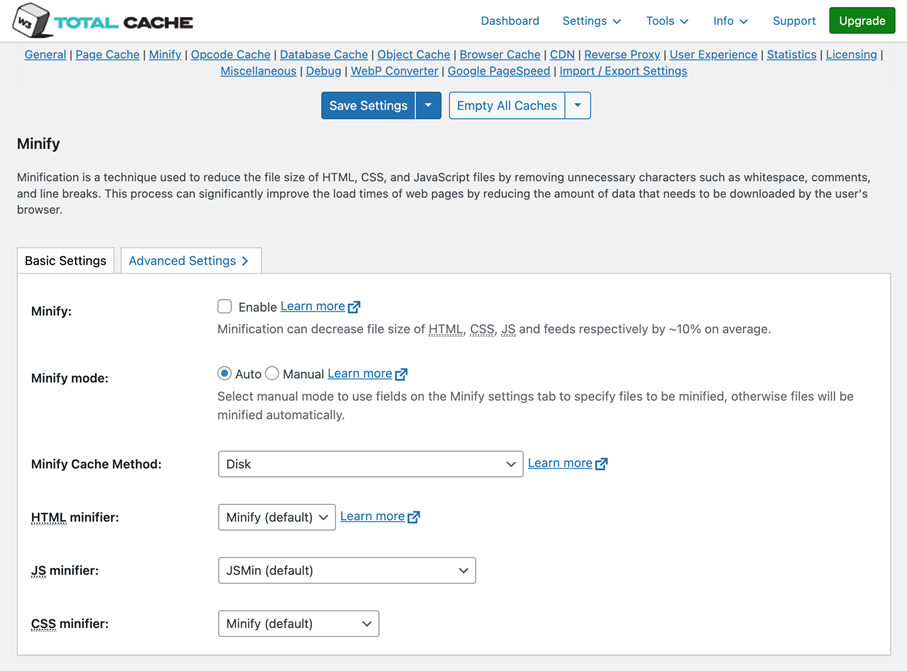The image size is (907, 671).
Task: Click the W3 Total Cache logo
Action: pos(102,21)
